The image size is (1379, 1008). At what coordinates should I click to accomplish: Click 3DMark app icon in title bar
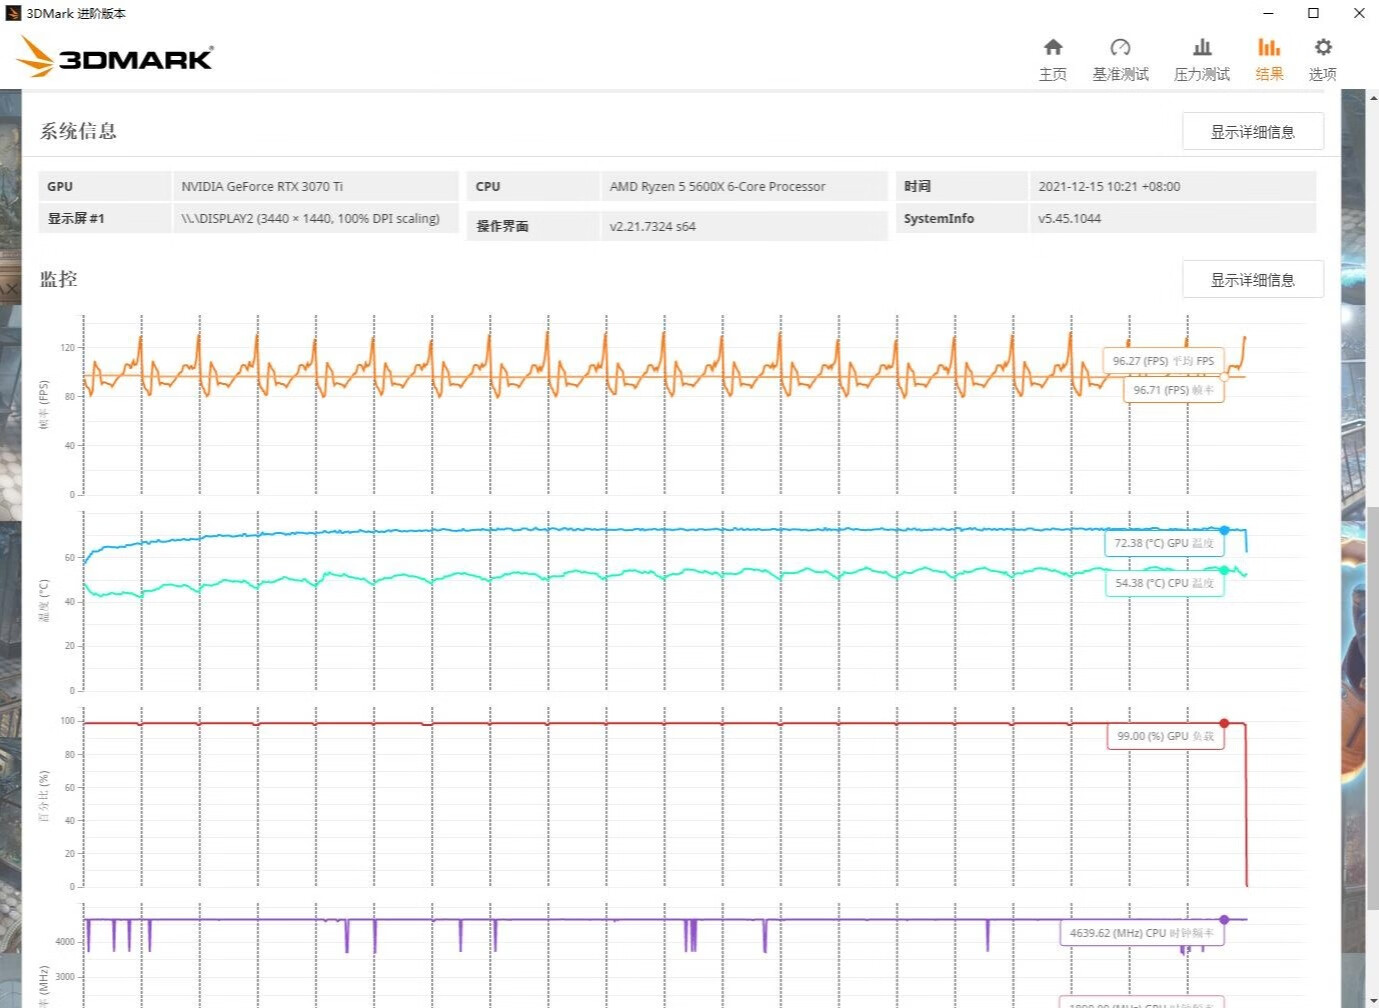click(x=13, y=13)
